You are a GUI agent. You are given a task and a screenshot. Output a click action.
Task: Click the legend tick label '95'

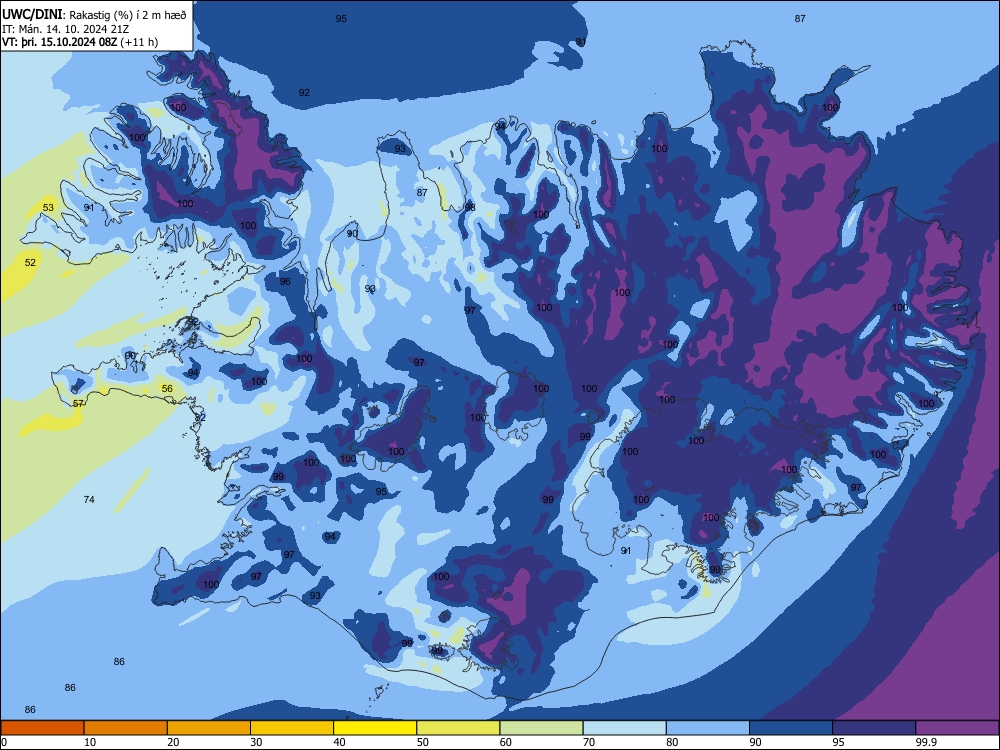point(838,742)
